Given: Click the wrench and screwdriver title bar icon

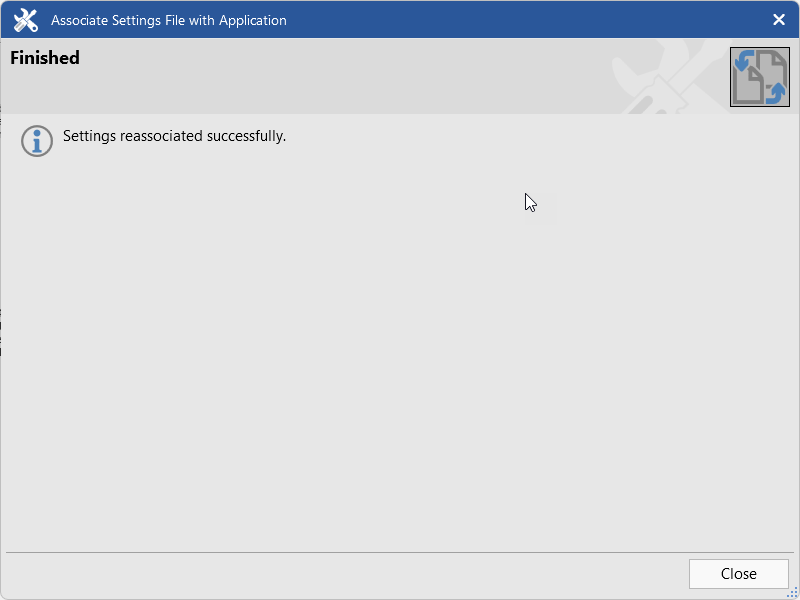Looking at the screenshot, I should [x=25, y=20].
